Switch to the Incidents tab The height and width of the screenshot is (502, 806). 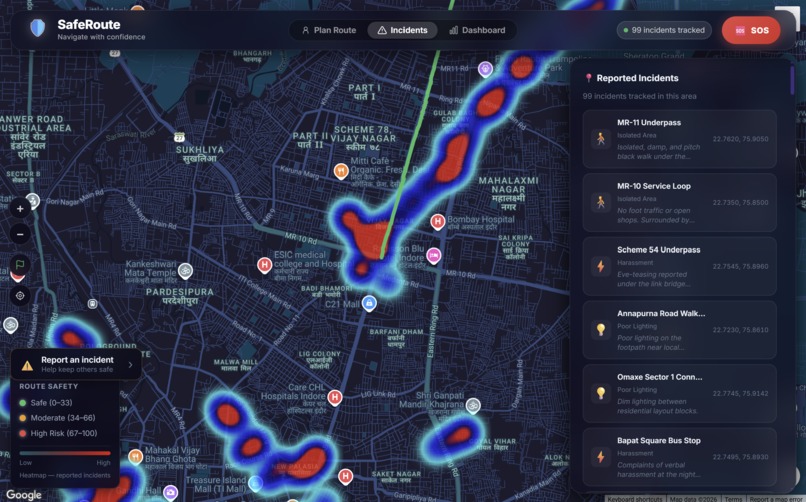click(402, 30)
